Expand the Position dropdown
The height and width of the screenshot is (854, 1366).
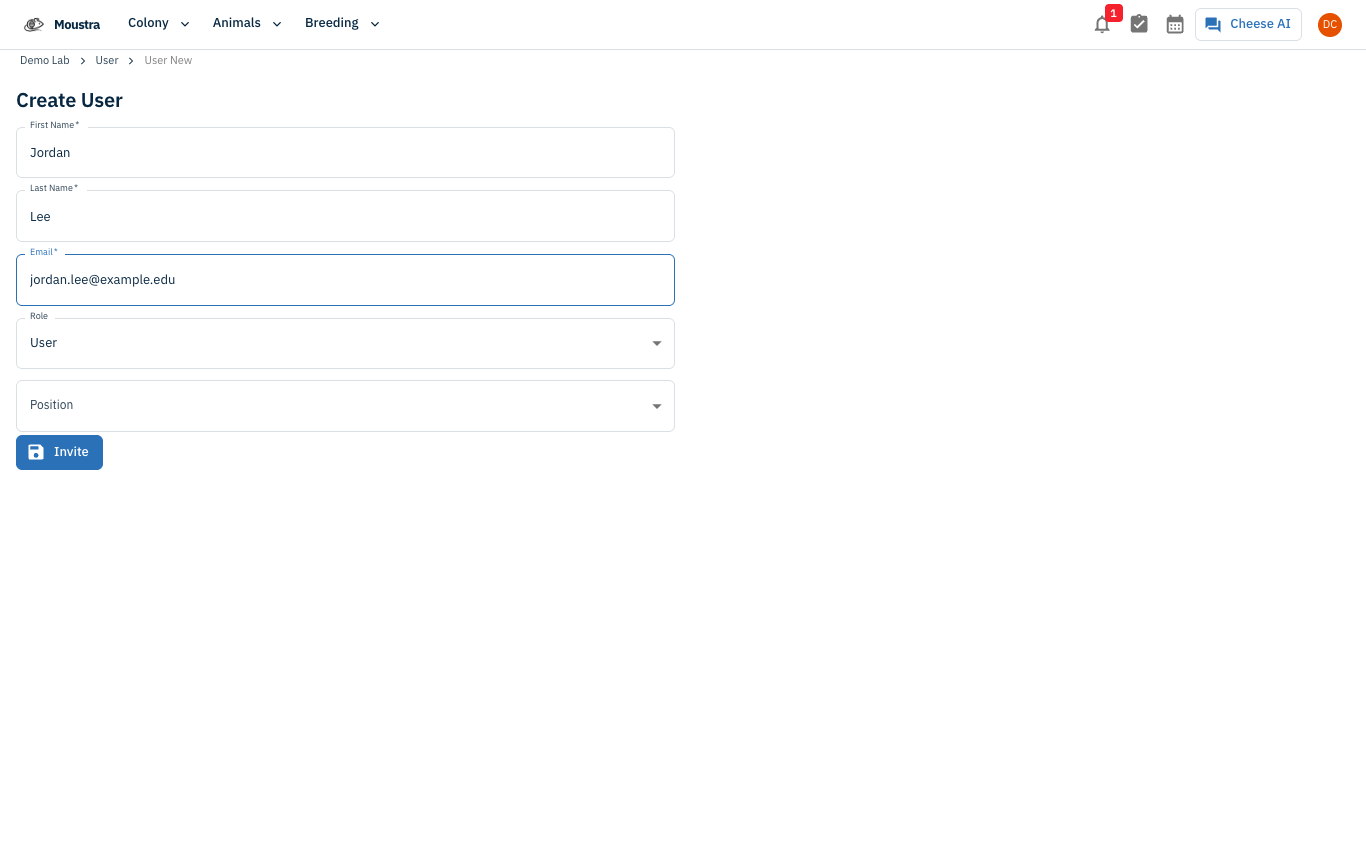[x=345, y=406]
